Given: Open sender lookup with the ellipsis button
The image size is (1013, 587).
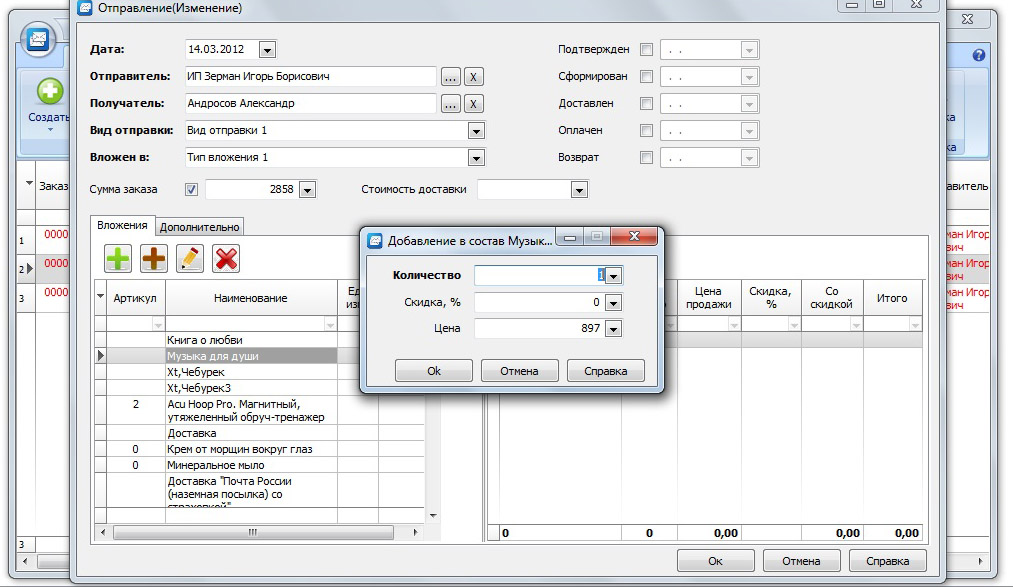Looking at the screenshot, I should pos(450,77).
